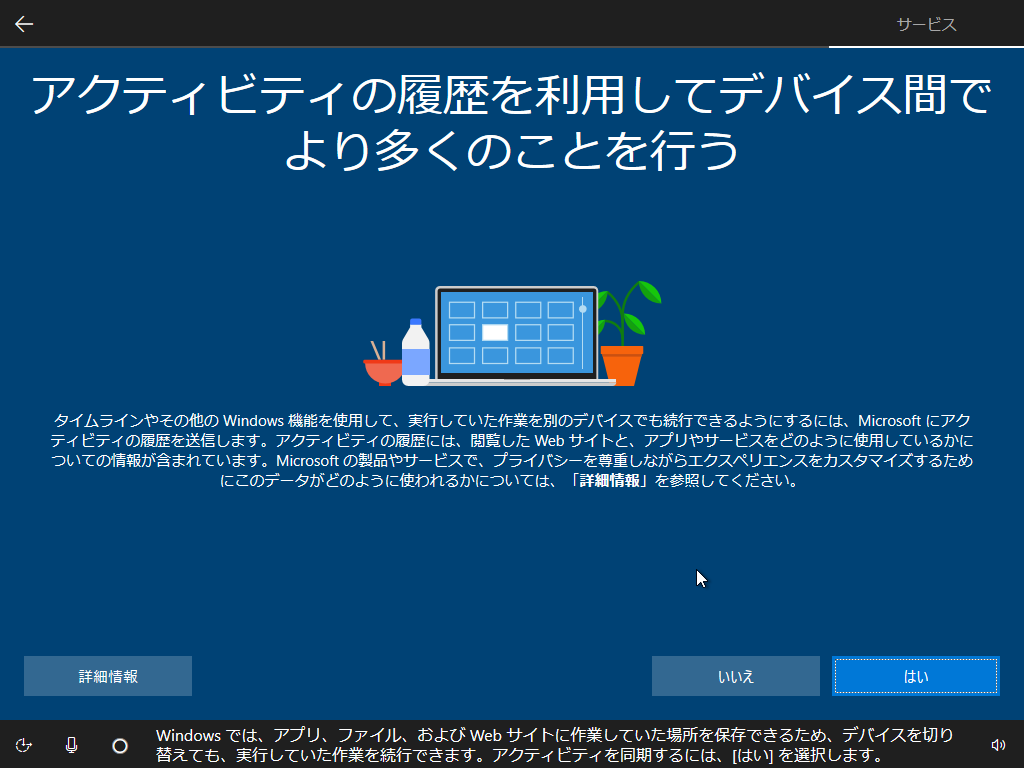The height and width of the screenshot is (768, 1024).
Task: Open 詳細情報 for privacy details
Action: pyautogui.click(x=107, y=675)
